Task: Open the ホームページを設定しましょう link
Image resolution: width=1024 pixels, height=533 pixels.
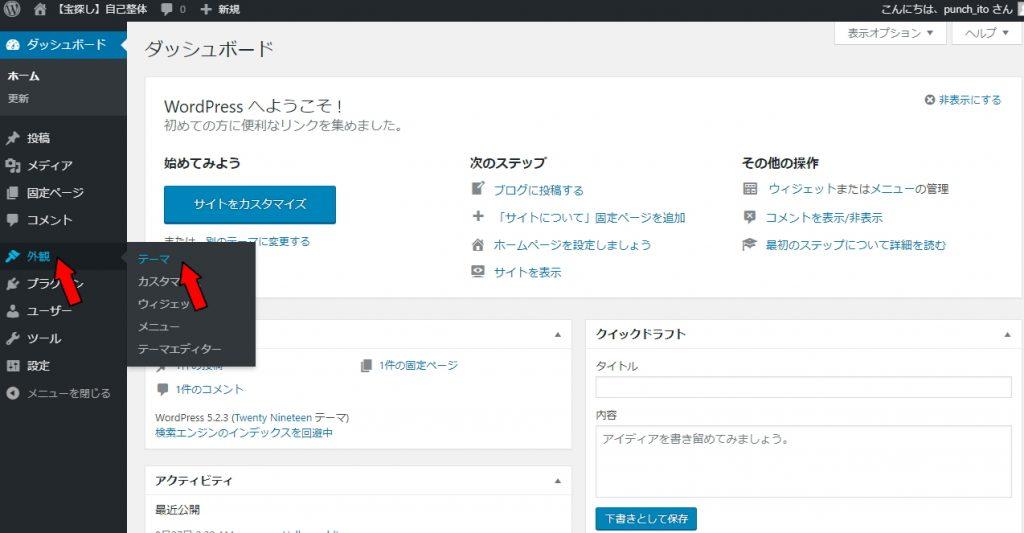Action: point(573,245)
